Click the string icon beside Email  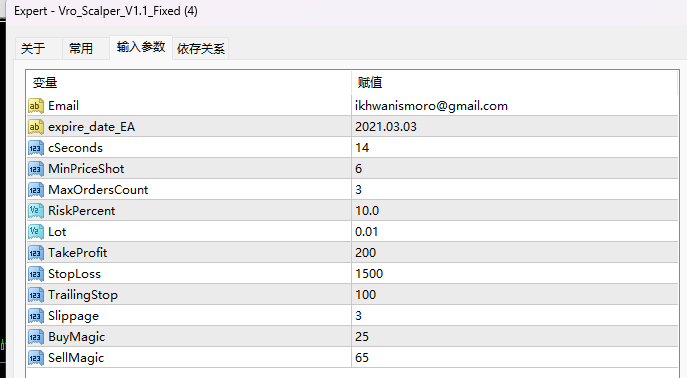tap(35, 106)
